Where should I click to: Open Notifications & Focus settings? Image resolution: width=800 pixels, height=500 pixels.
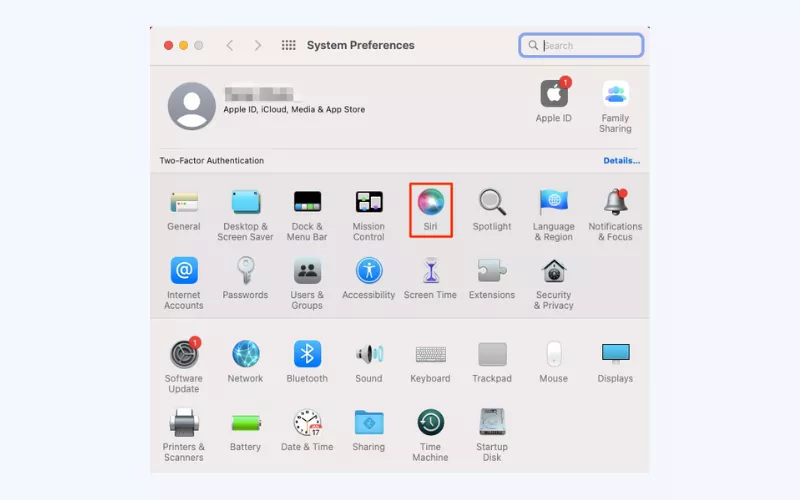tap(615, 215)
